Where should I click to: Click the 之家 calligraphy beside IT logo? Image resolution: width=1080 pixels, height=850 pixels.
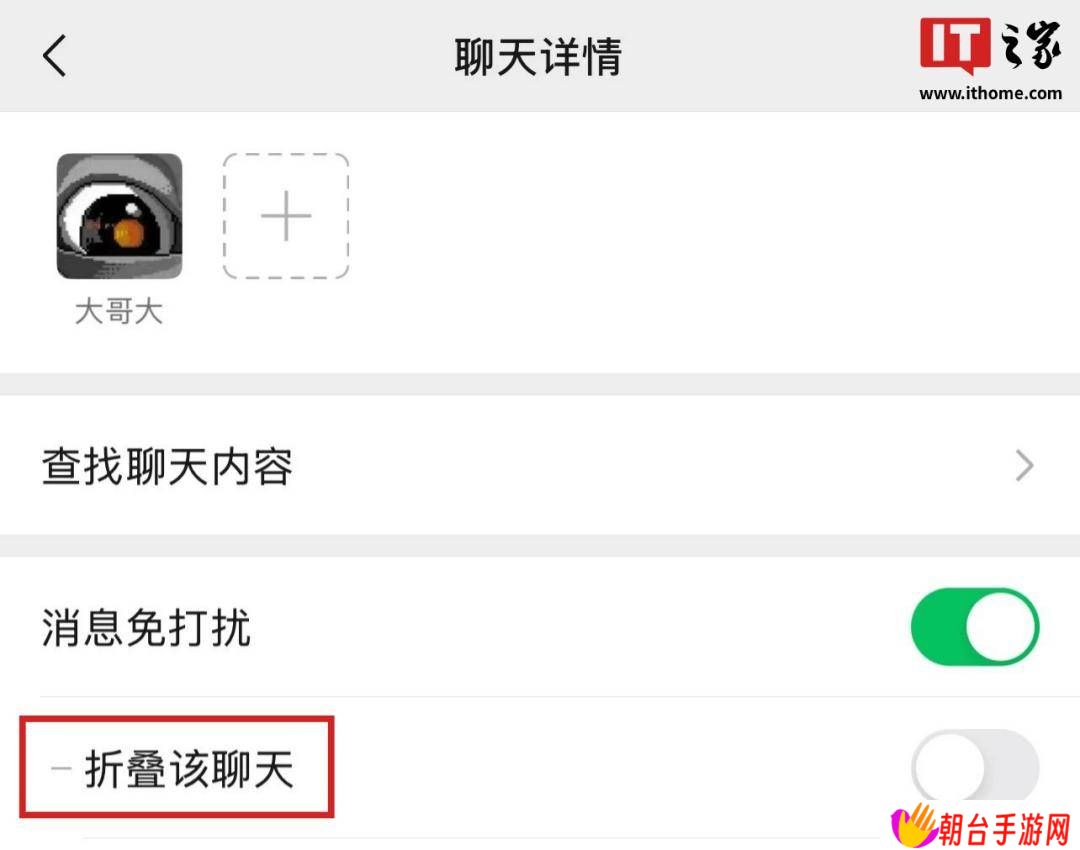click(1030, 45)
